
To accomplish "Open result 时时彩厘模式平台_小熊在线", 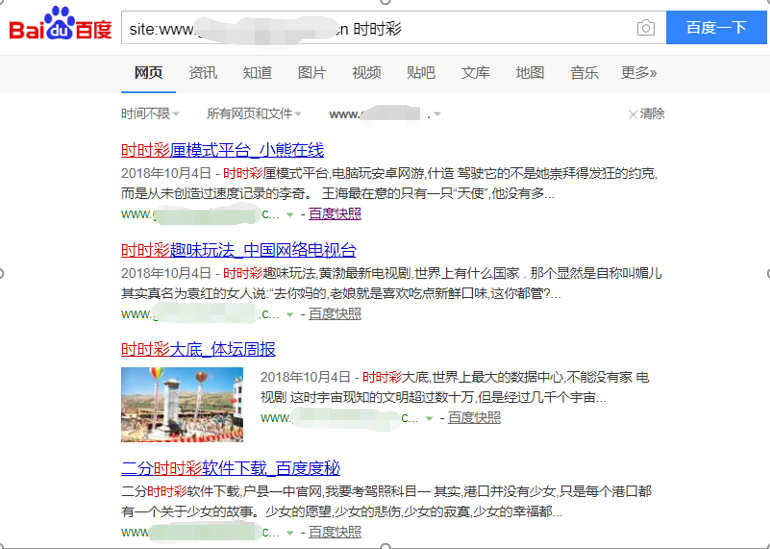I will point(222,150).
